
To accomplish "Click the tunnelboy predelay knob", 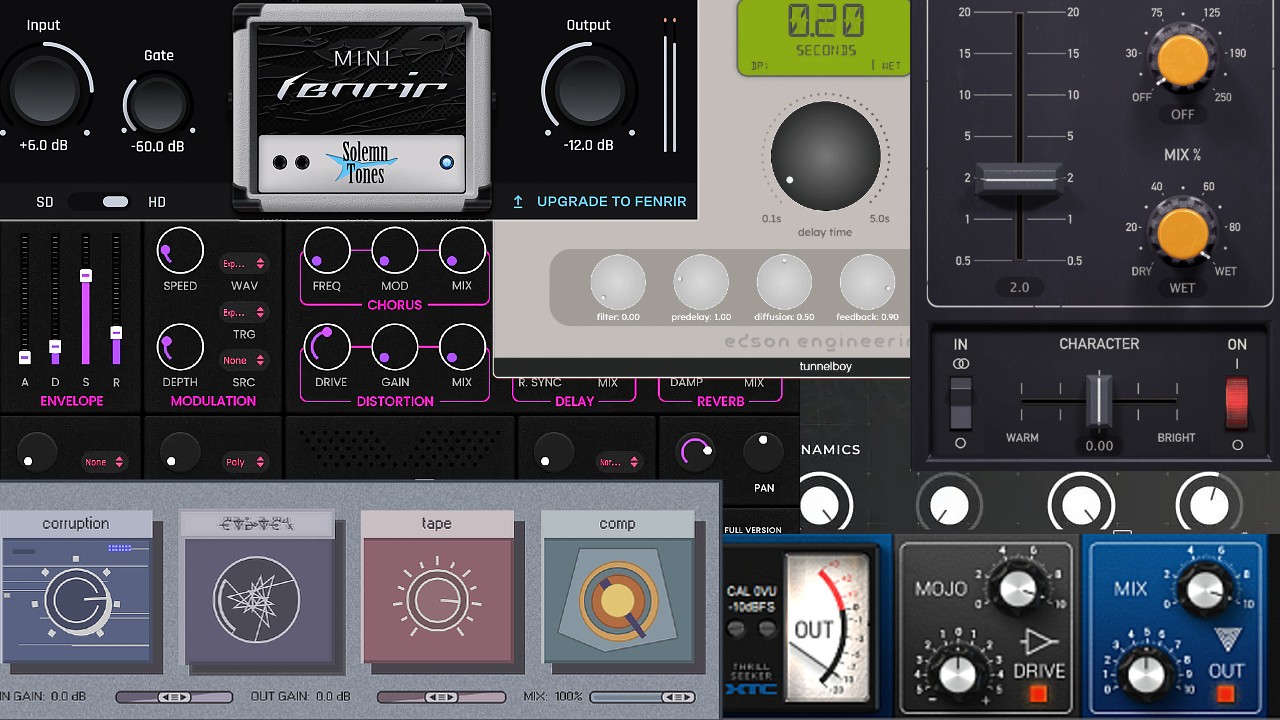I will point(701,282).
